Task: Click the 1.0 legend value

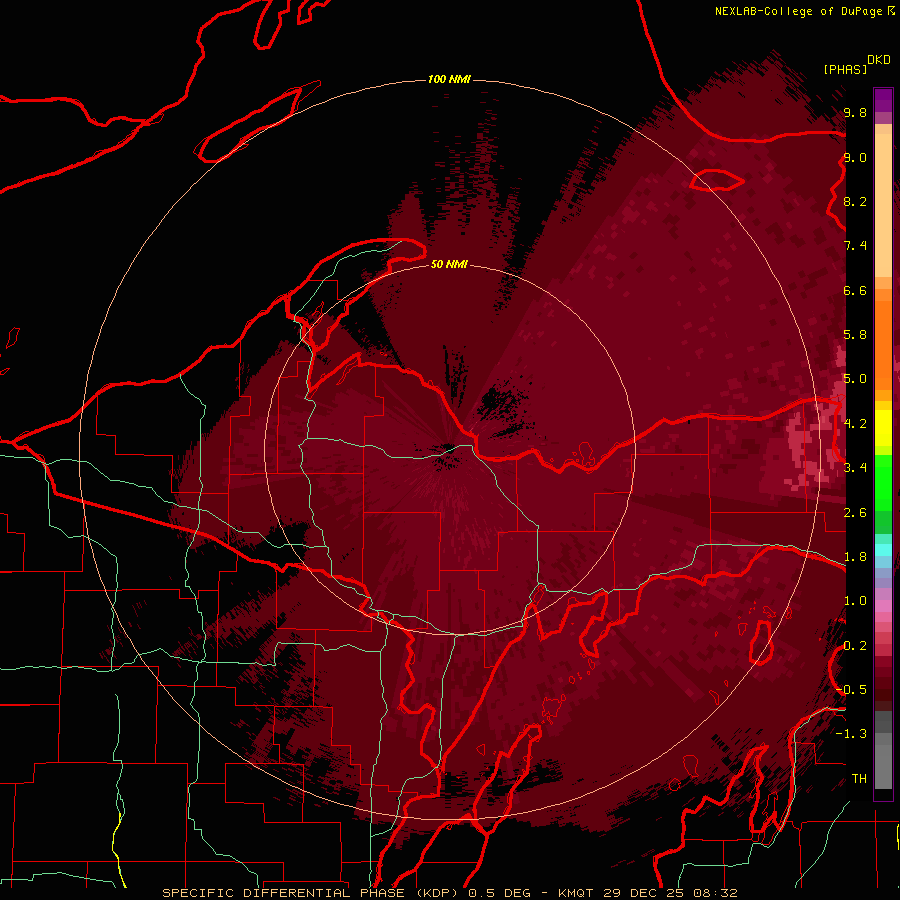Action: tap(855, 600)
